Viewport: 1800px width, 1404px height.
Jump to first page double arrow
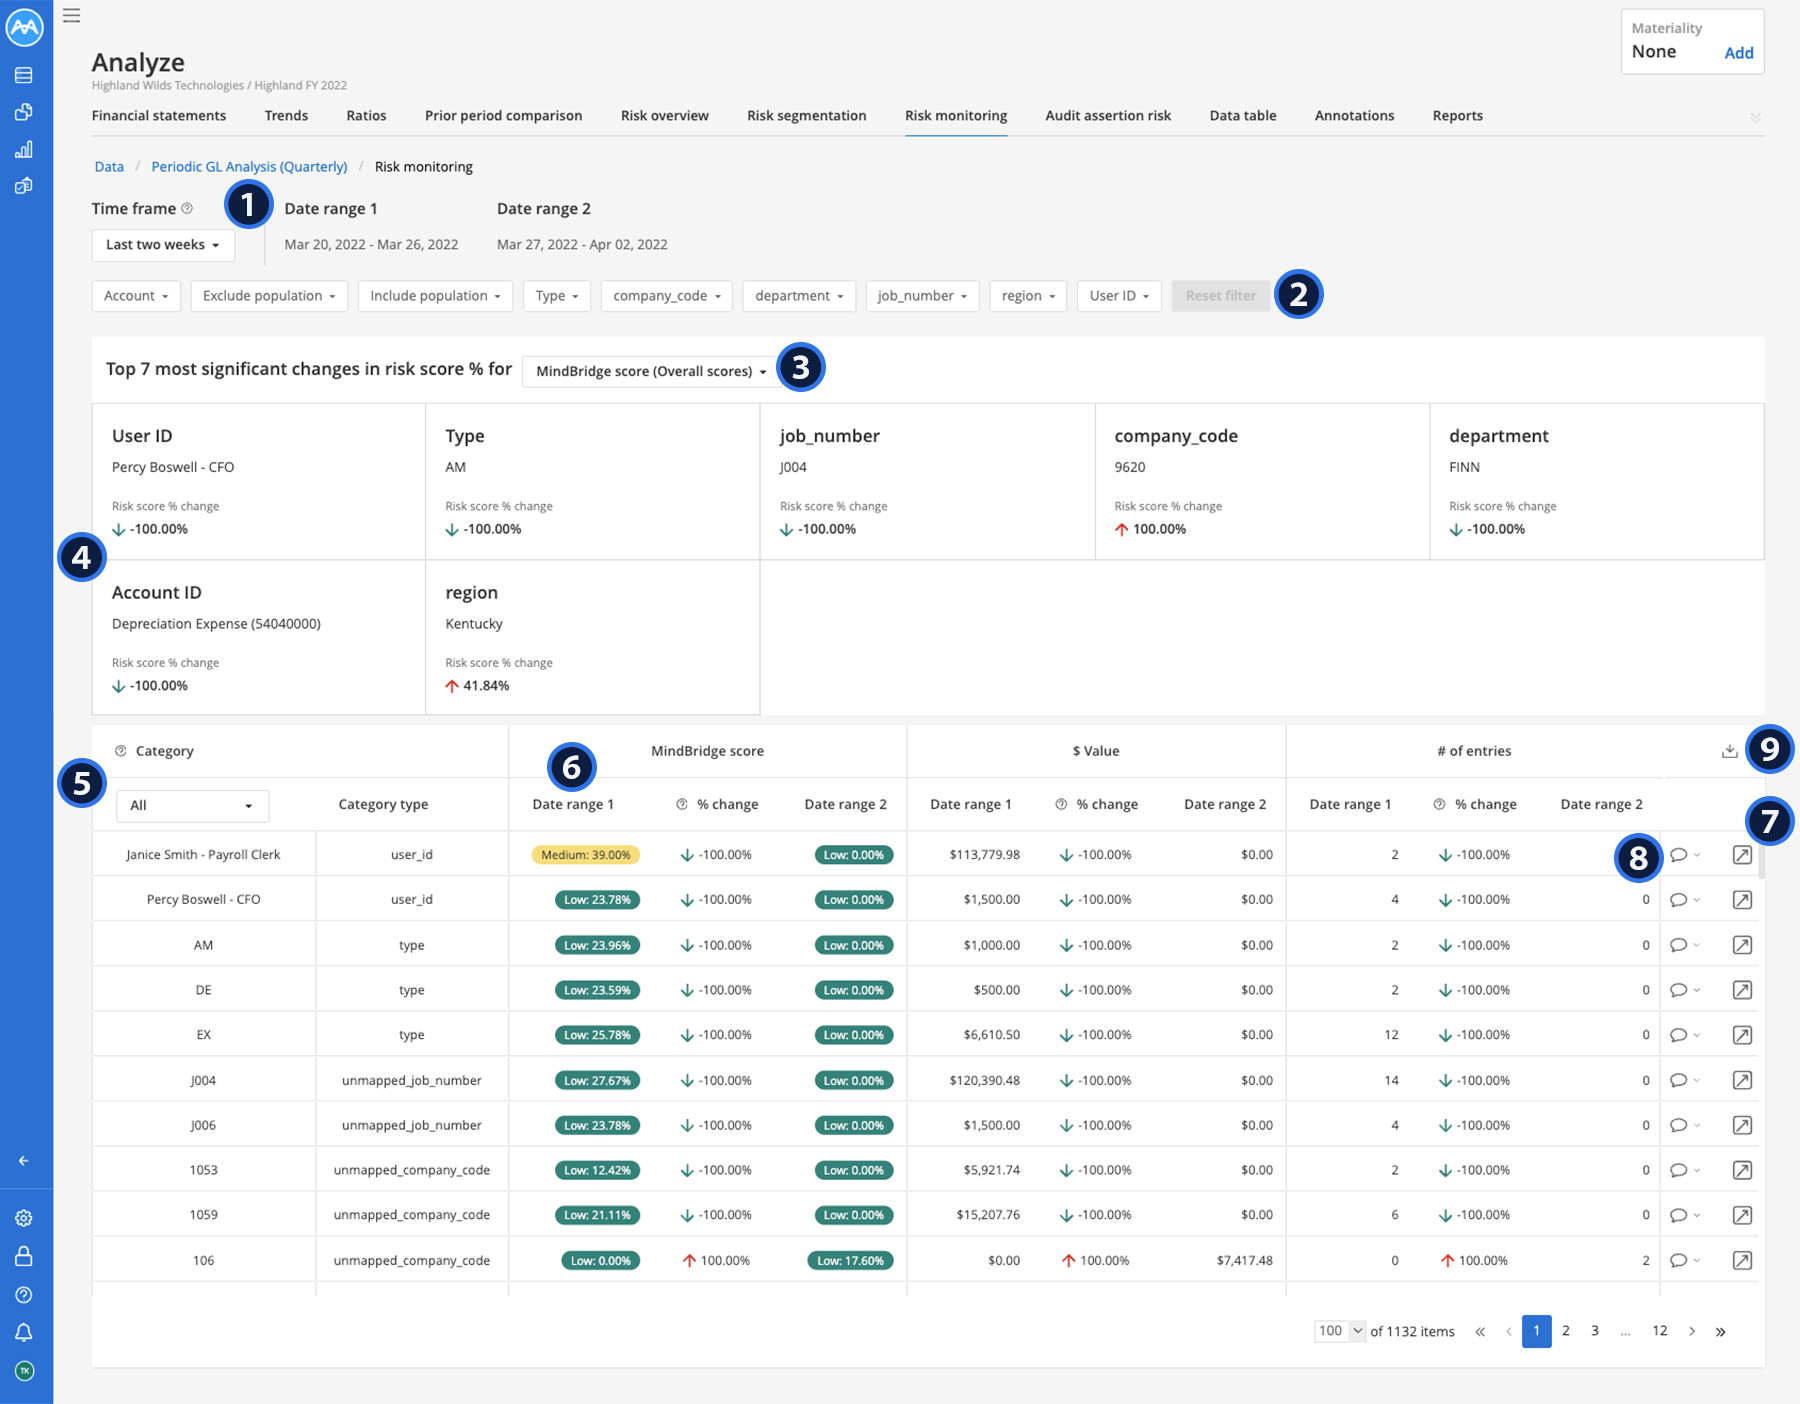coord(1480,1331)
